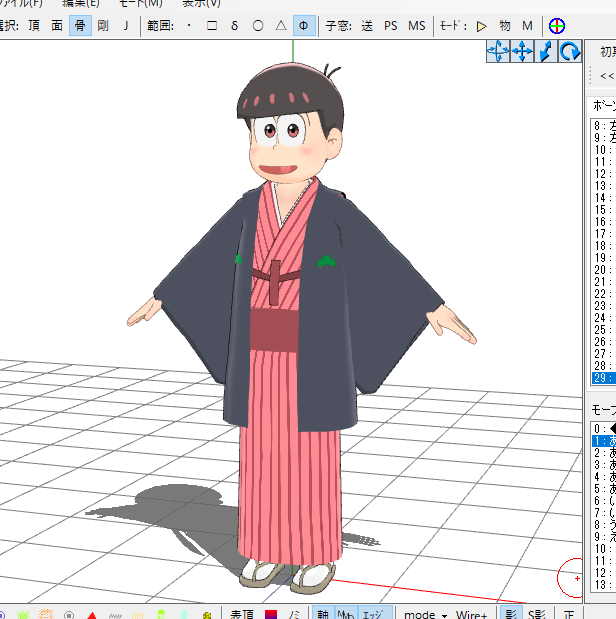Select the δ lasso range tool
616x619 pixels.
click(x=235, y=26)
